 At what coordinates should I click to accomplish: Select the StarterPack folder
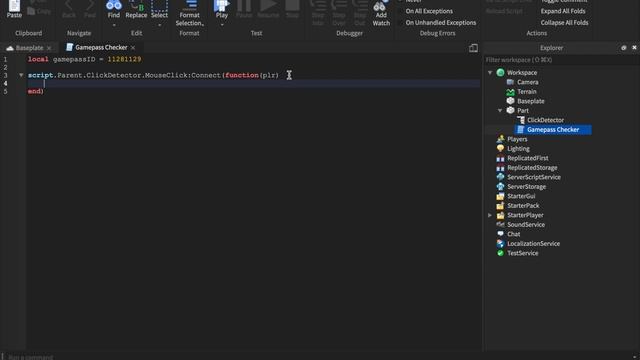pyautogui.click(x=523, y=206)
